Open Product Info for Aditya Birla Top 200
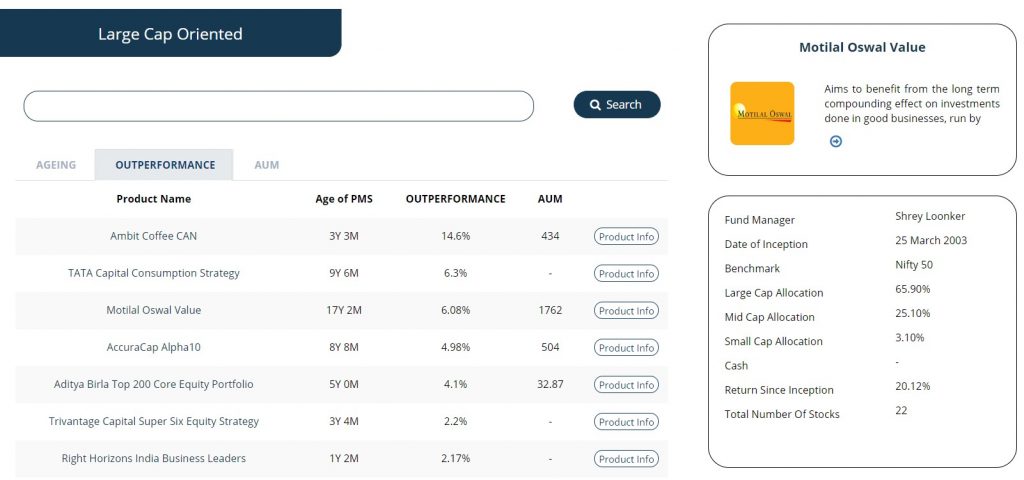Image resolution: width=1024 pixels, height=480 pixels. tap(626, 385)
